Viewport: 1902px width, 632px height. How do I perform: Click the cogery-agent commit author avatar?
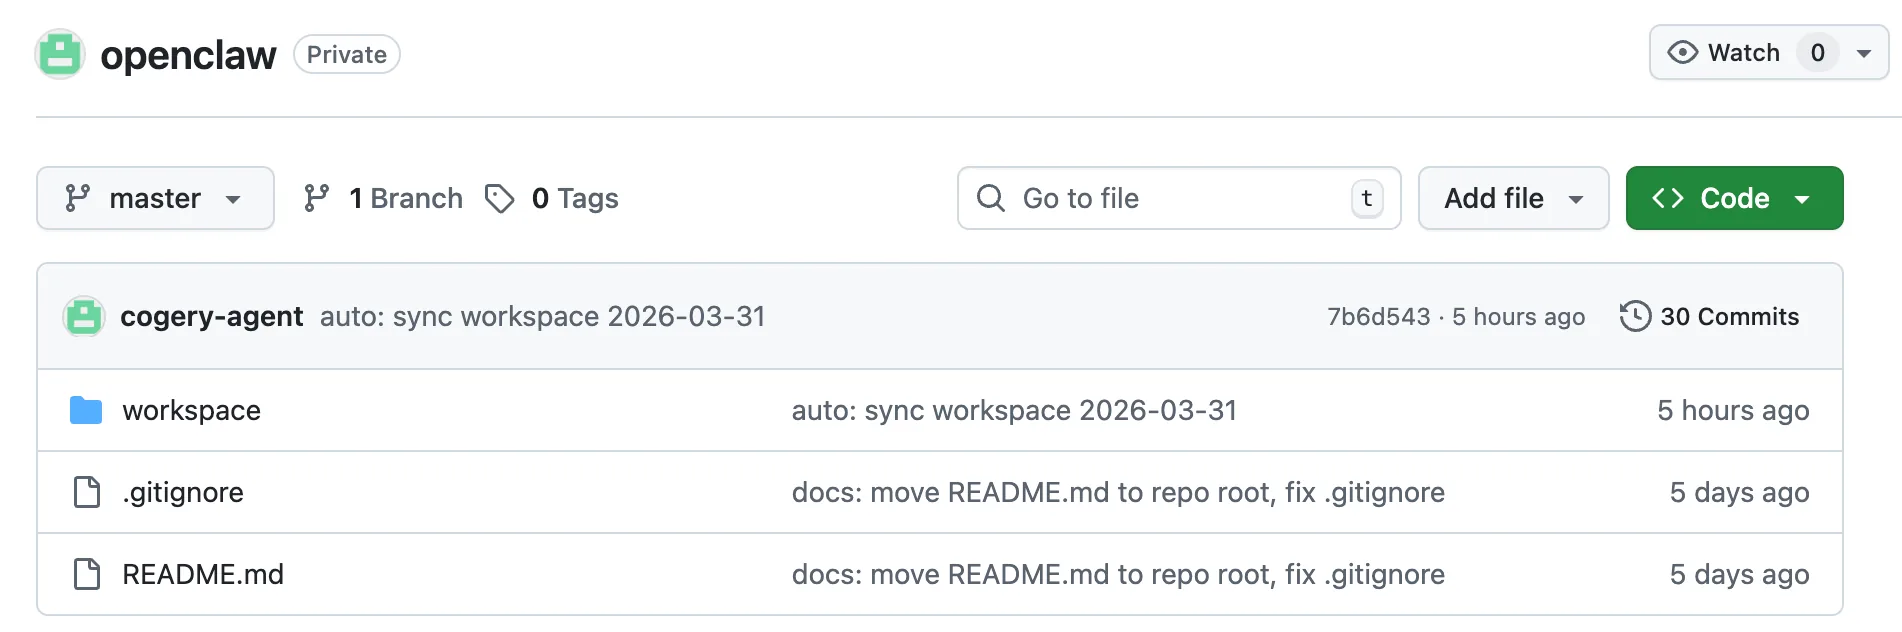point(84,317)
